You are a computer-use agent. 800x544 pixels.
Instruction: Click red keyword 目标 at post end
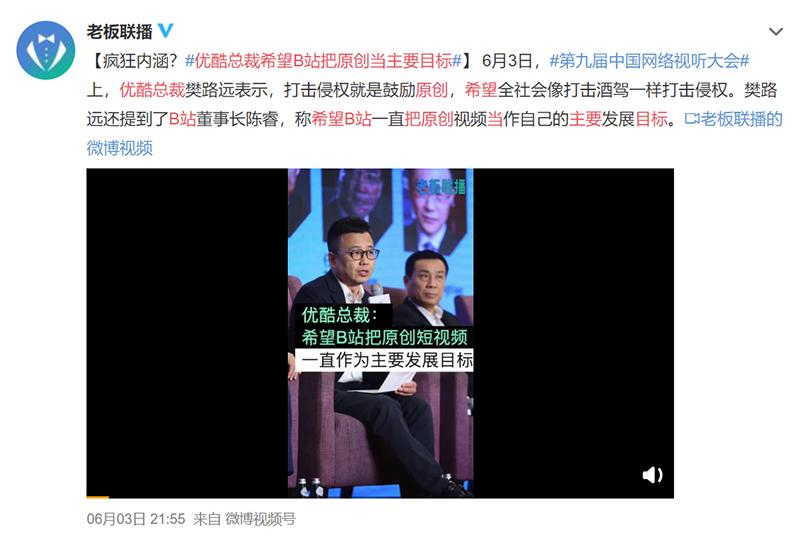point(651,119)
